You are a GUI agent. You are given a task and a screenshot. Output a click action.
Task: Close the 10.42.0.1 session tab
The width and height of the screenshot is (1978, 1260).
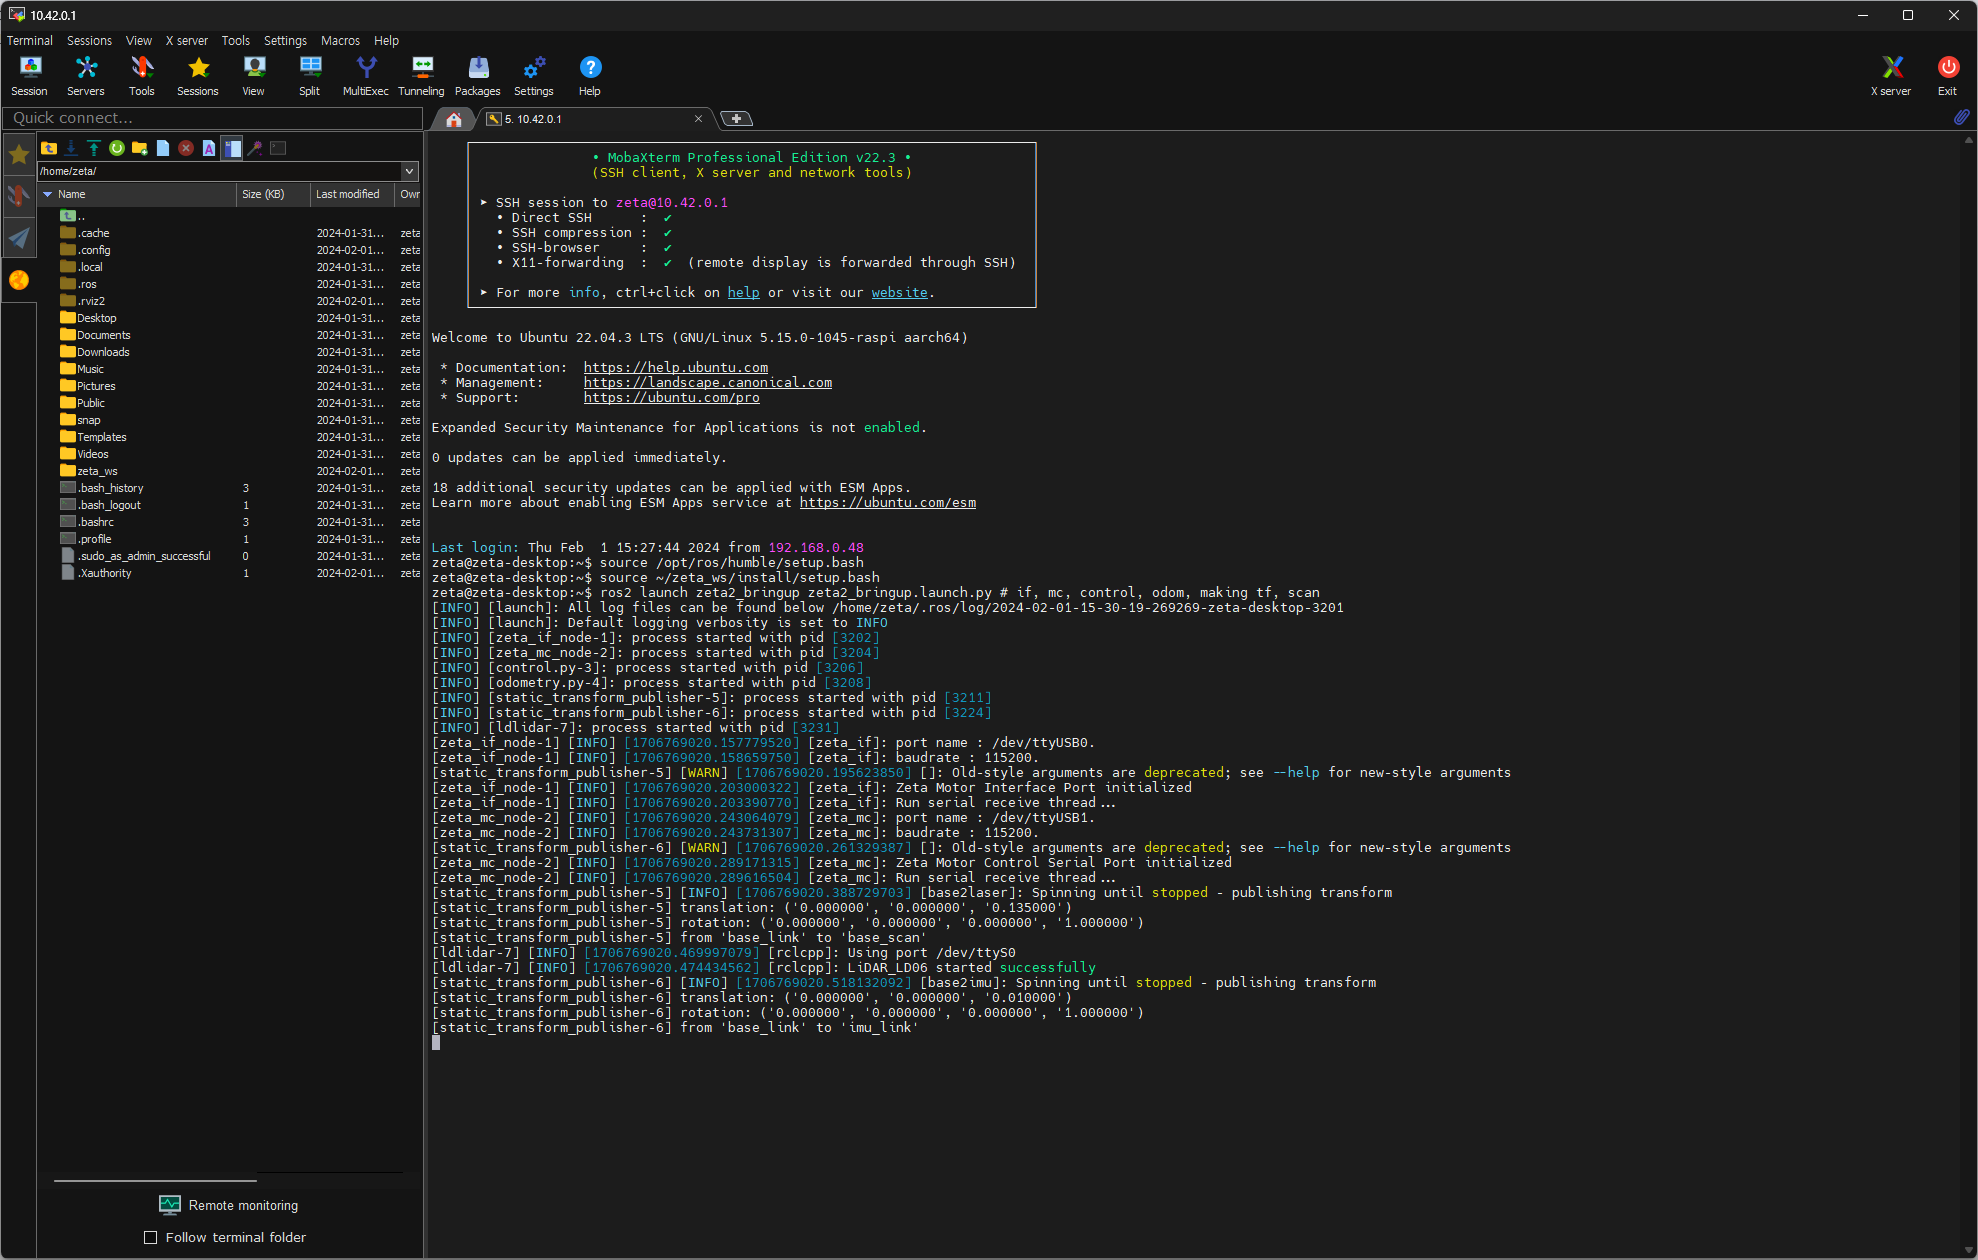point(698,119)
